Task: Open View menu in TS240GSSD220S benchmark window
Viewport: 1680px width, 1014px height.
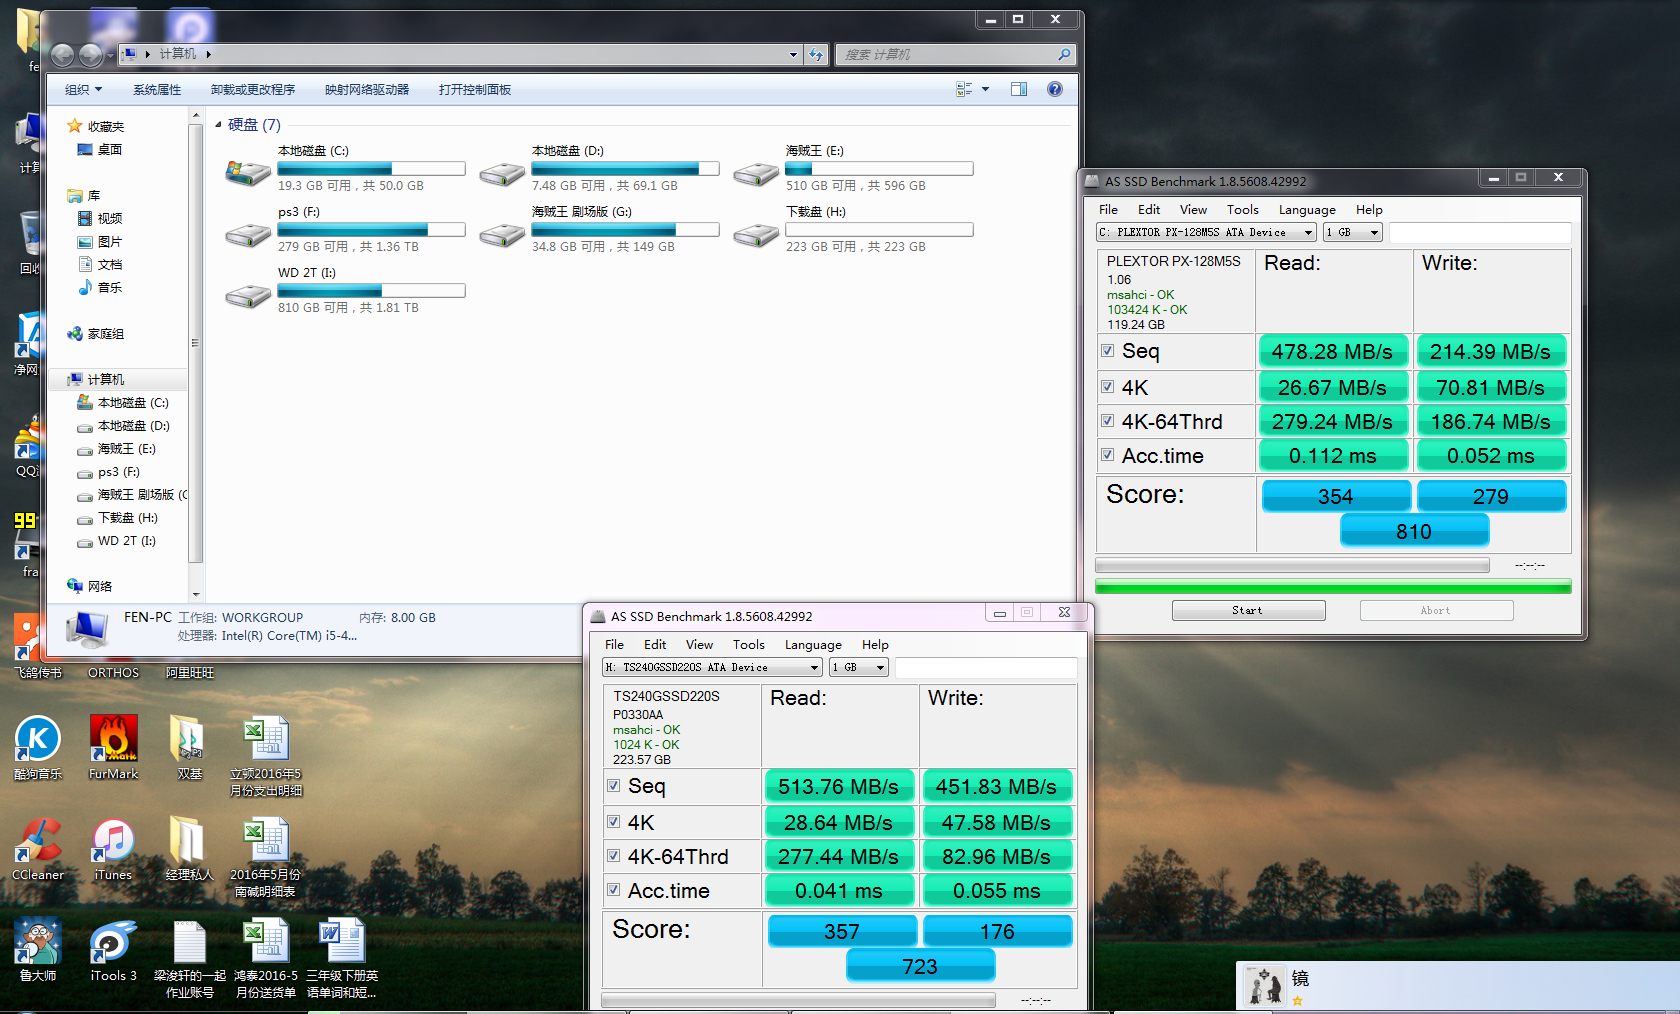Action: (699, 645)
